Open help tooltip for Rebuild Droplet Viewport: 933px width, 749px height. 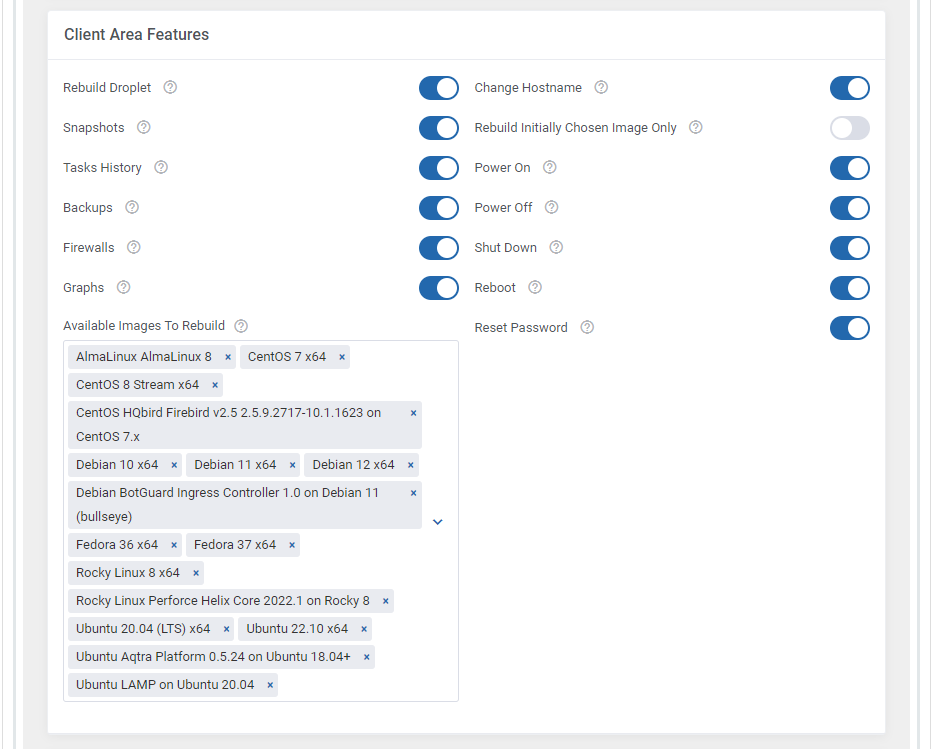(x=170, y=87)
